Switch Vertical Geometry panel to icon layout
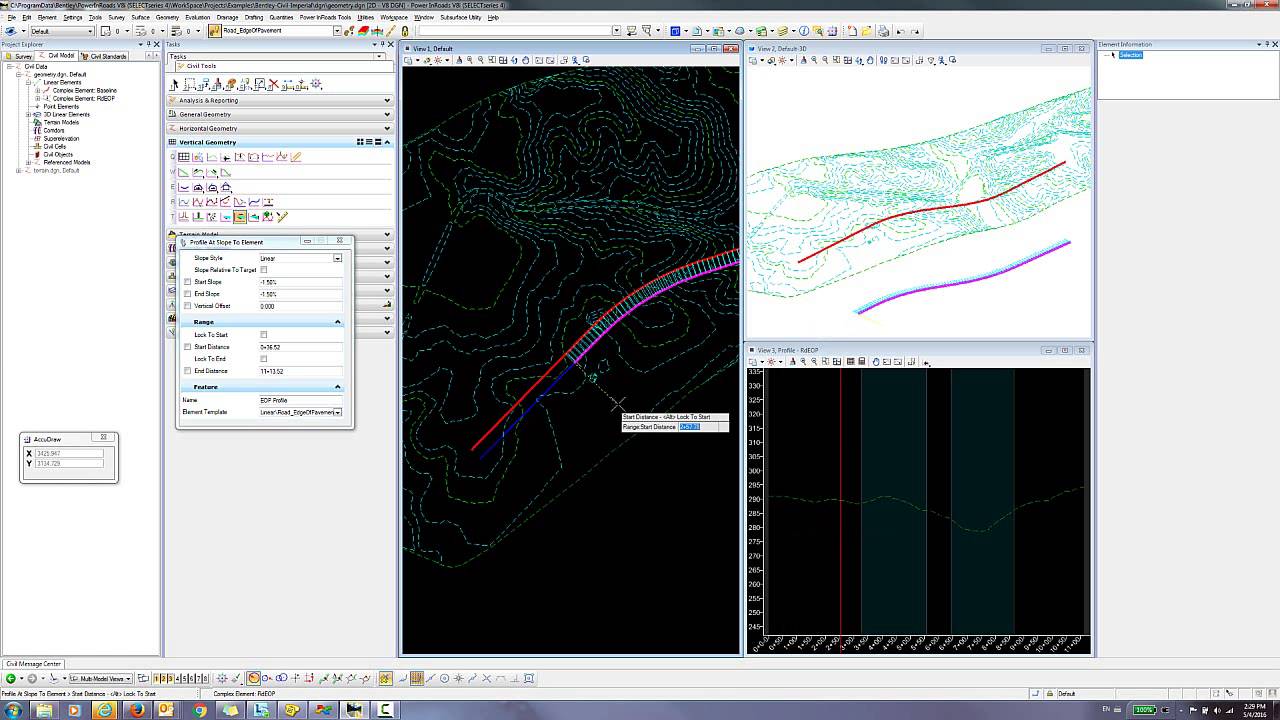The width and height of the screenshot is (1280, 720). pos(360,142)
